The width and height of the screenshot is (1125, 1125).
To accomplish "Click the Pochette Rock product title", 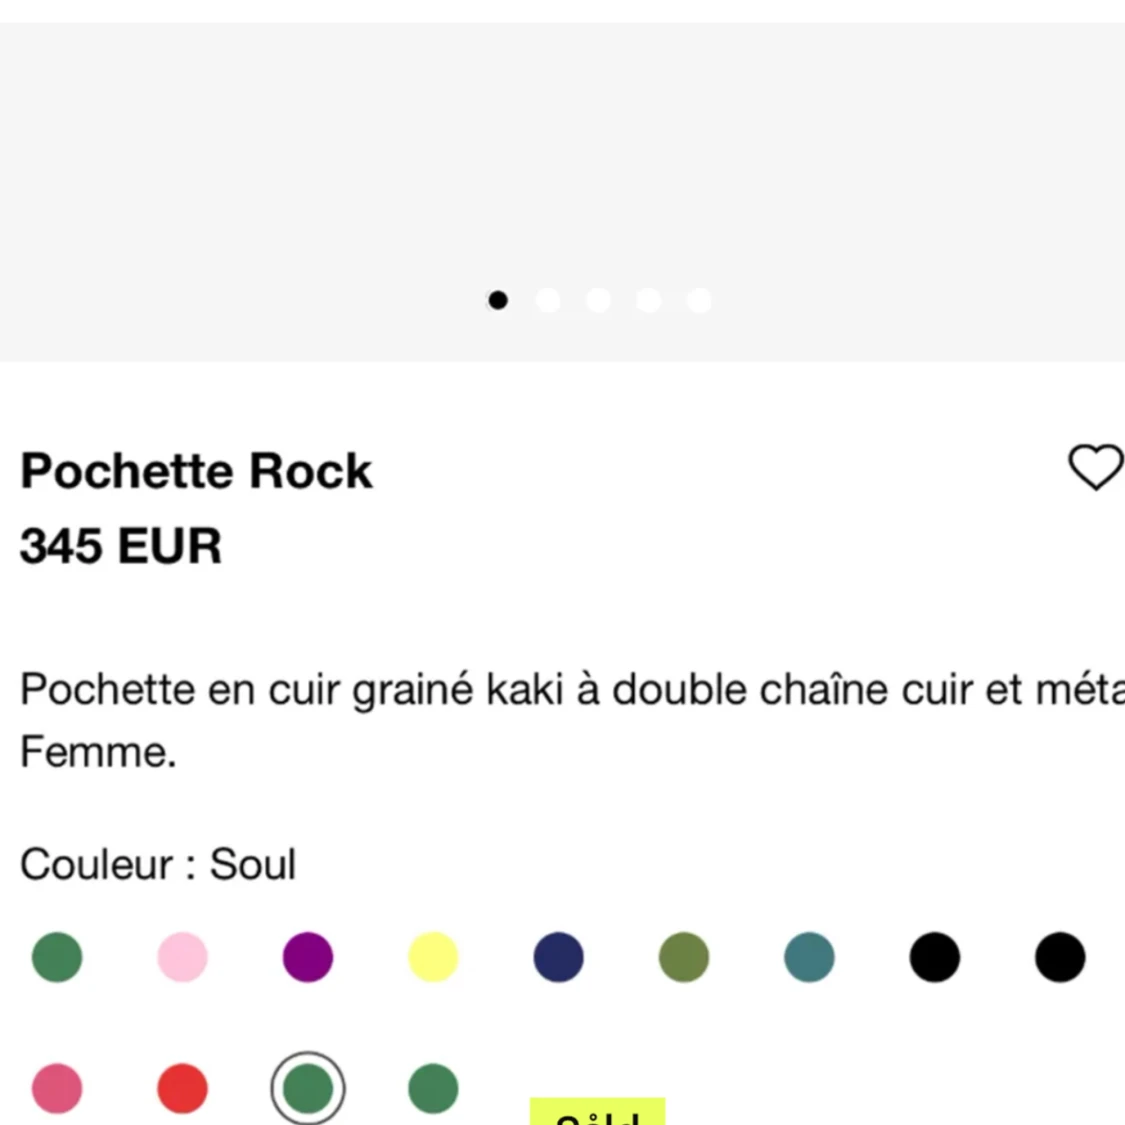I will click(x=196, y=471).
